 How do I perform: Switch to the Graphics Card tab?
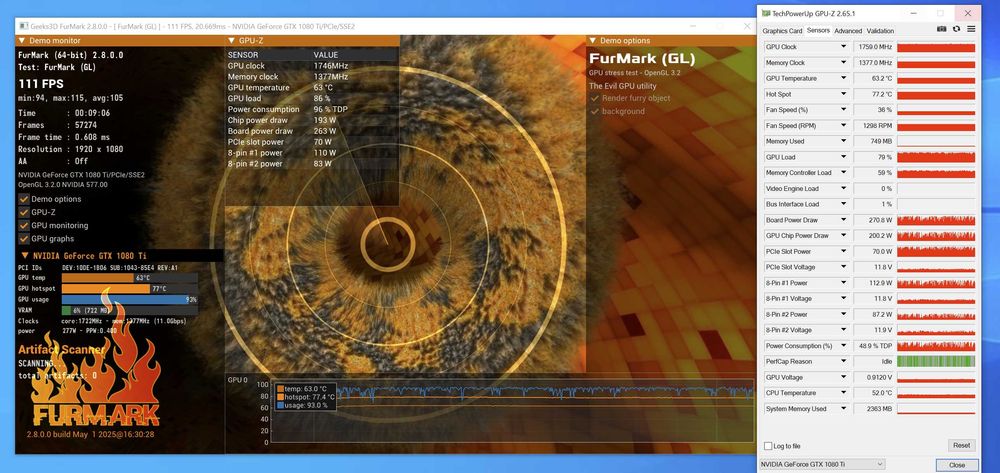pos(782,31)
